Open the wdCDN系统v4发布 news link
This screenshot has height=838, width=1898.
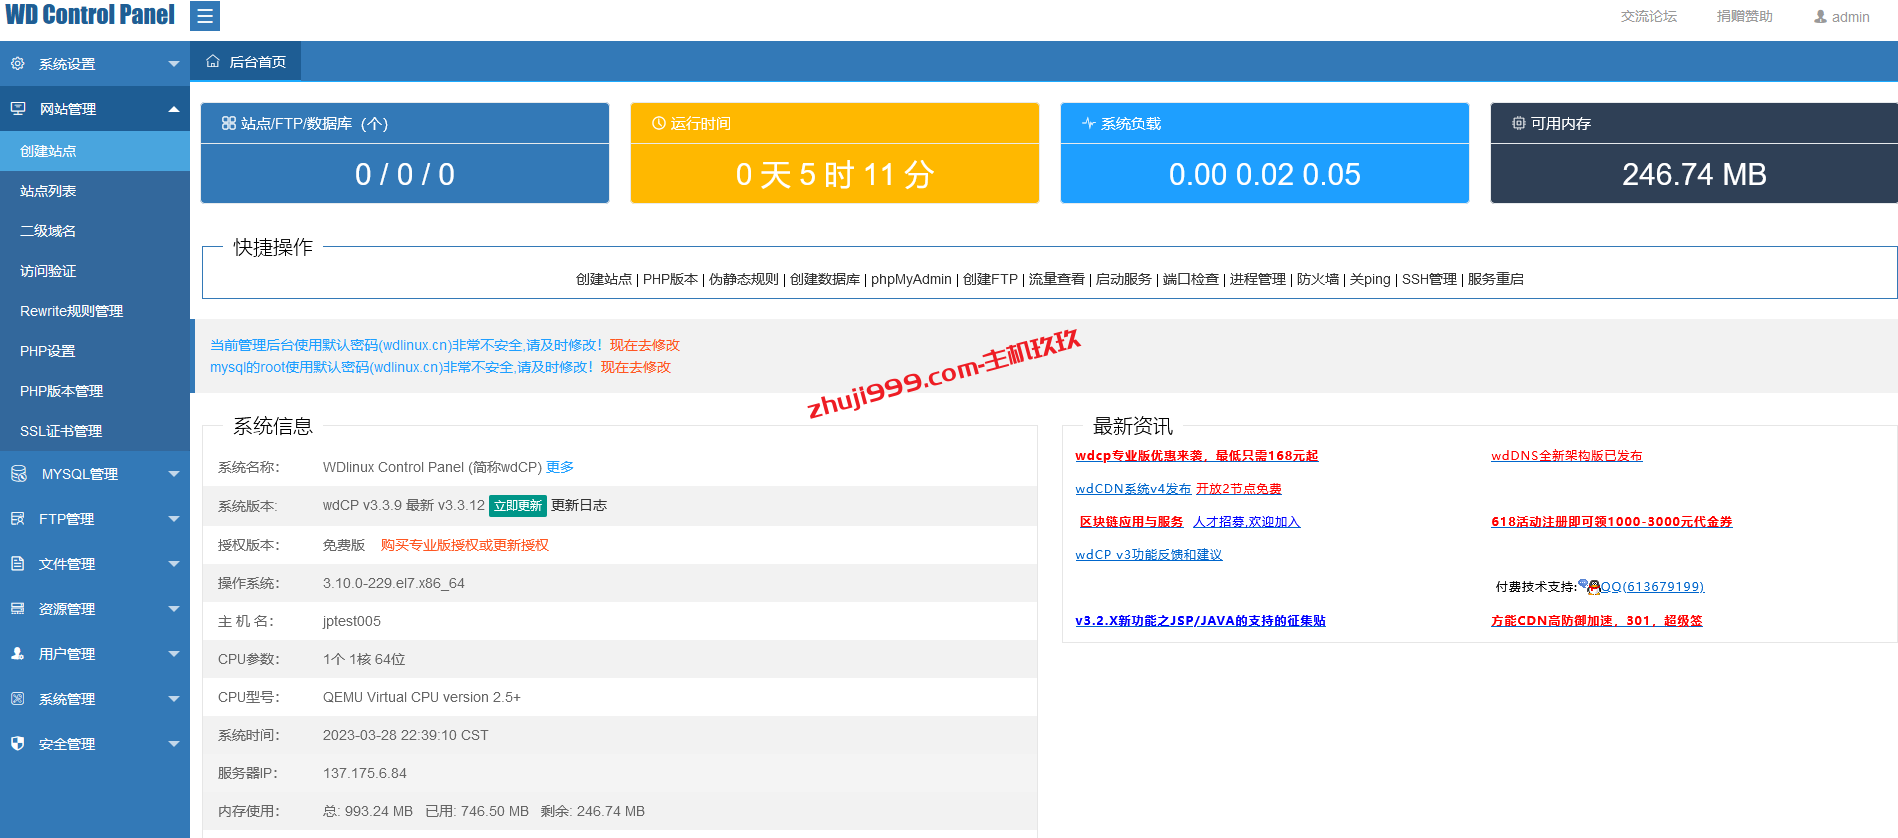coord(1133,489)
